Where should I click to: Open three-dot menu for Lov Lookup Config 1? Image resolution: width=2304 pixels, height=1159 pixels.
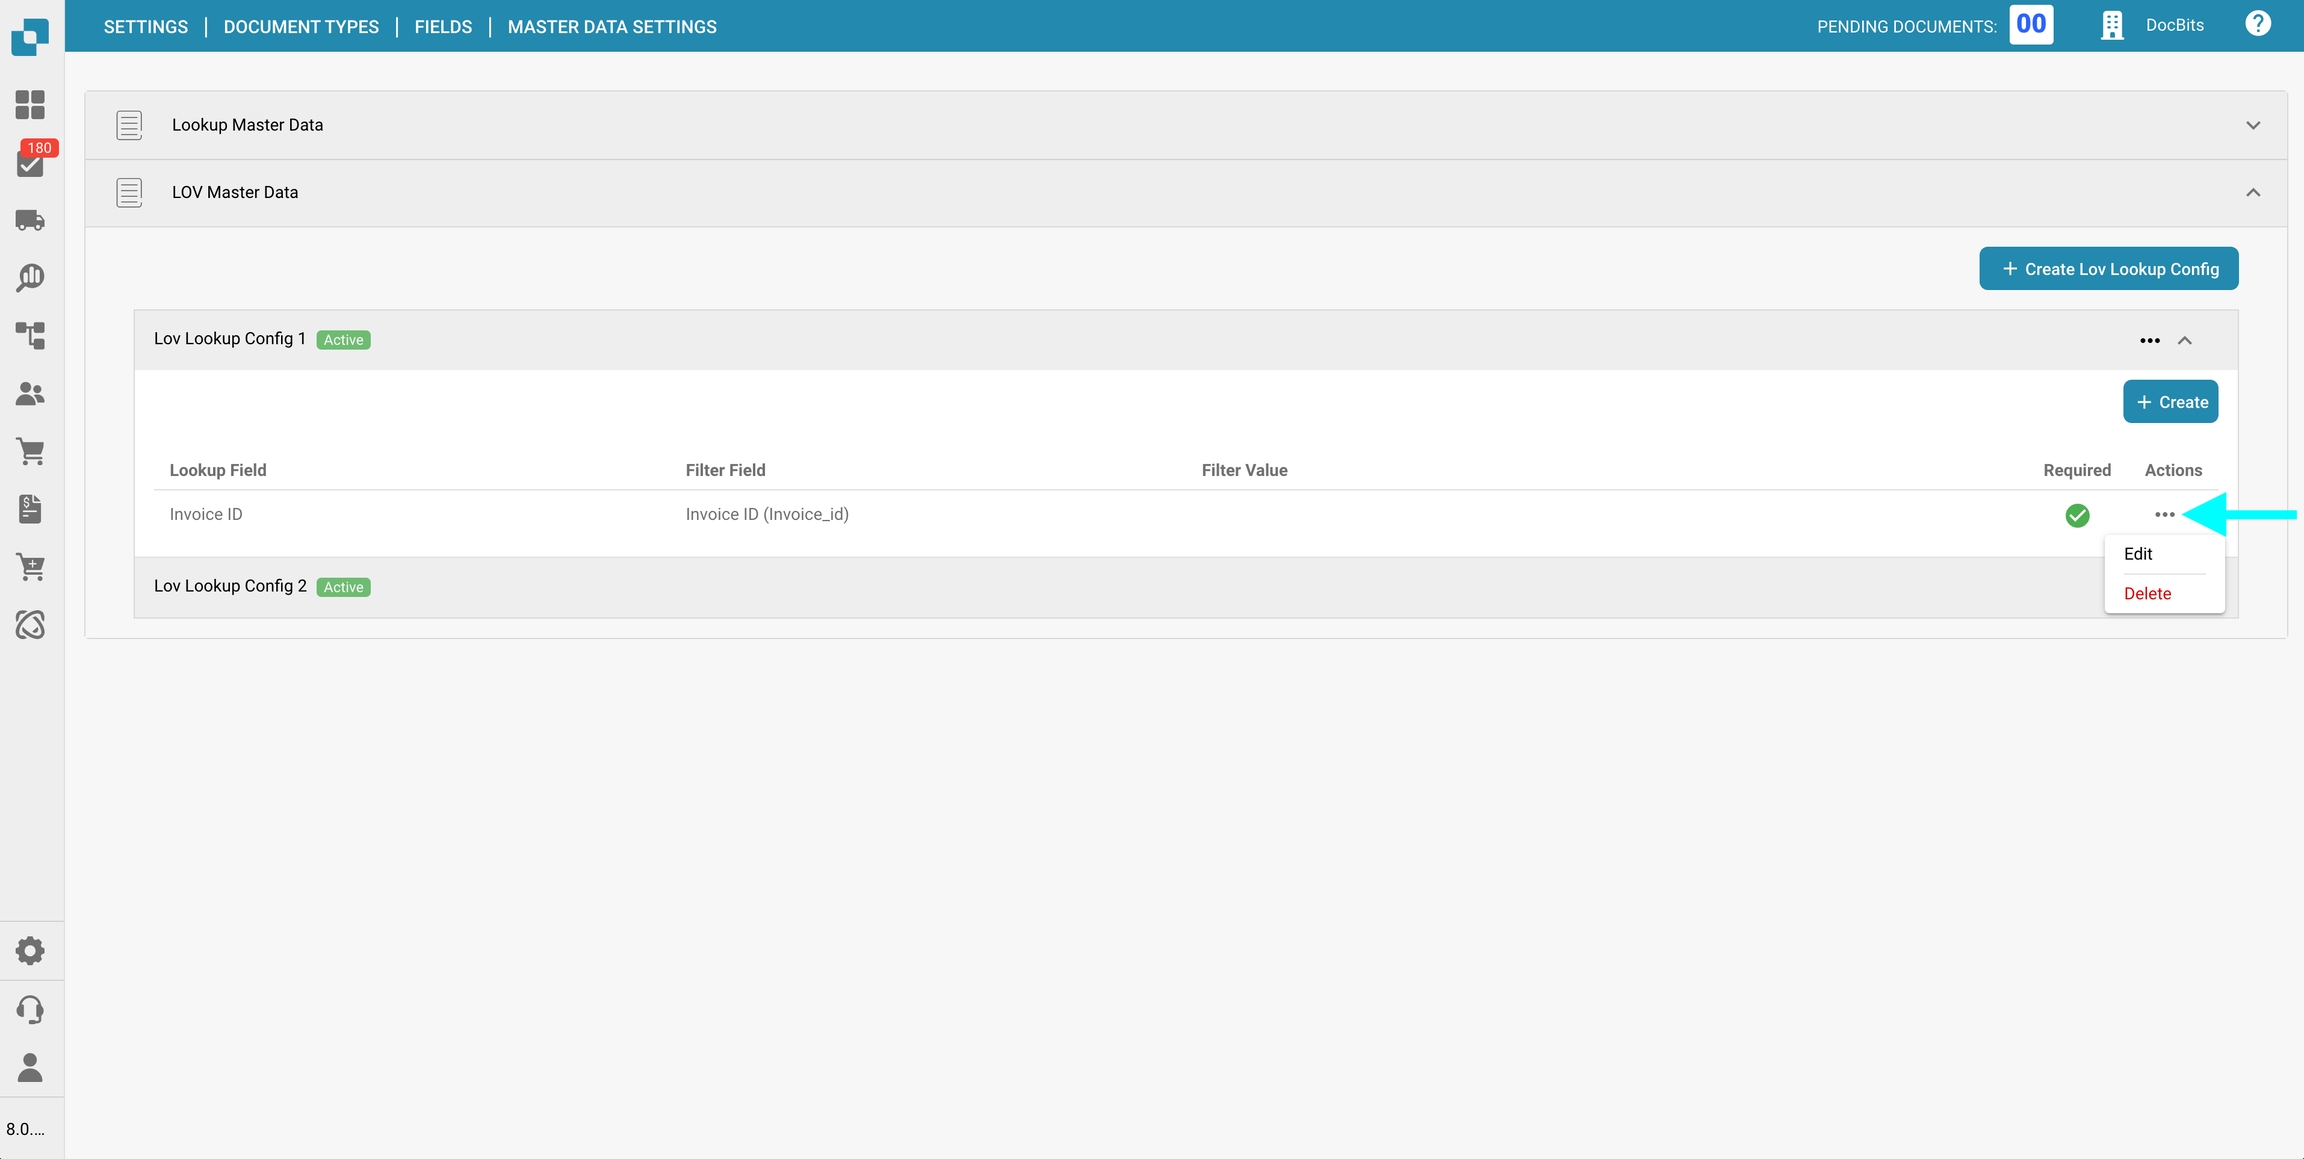tap(2149, 340)
